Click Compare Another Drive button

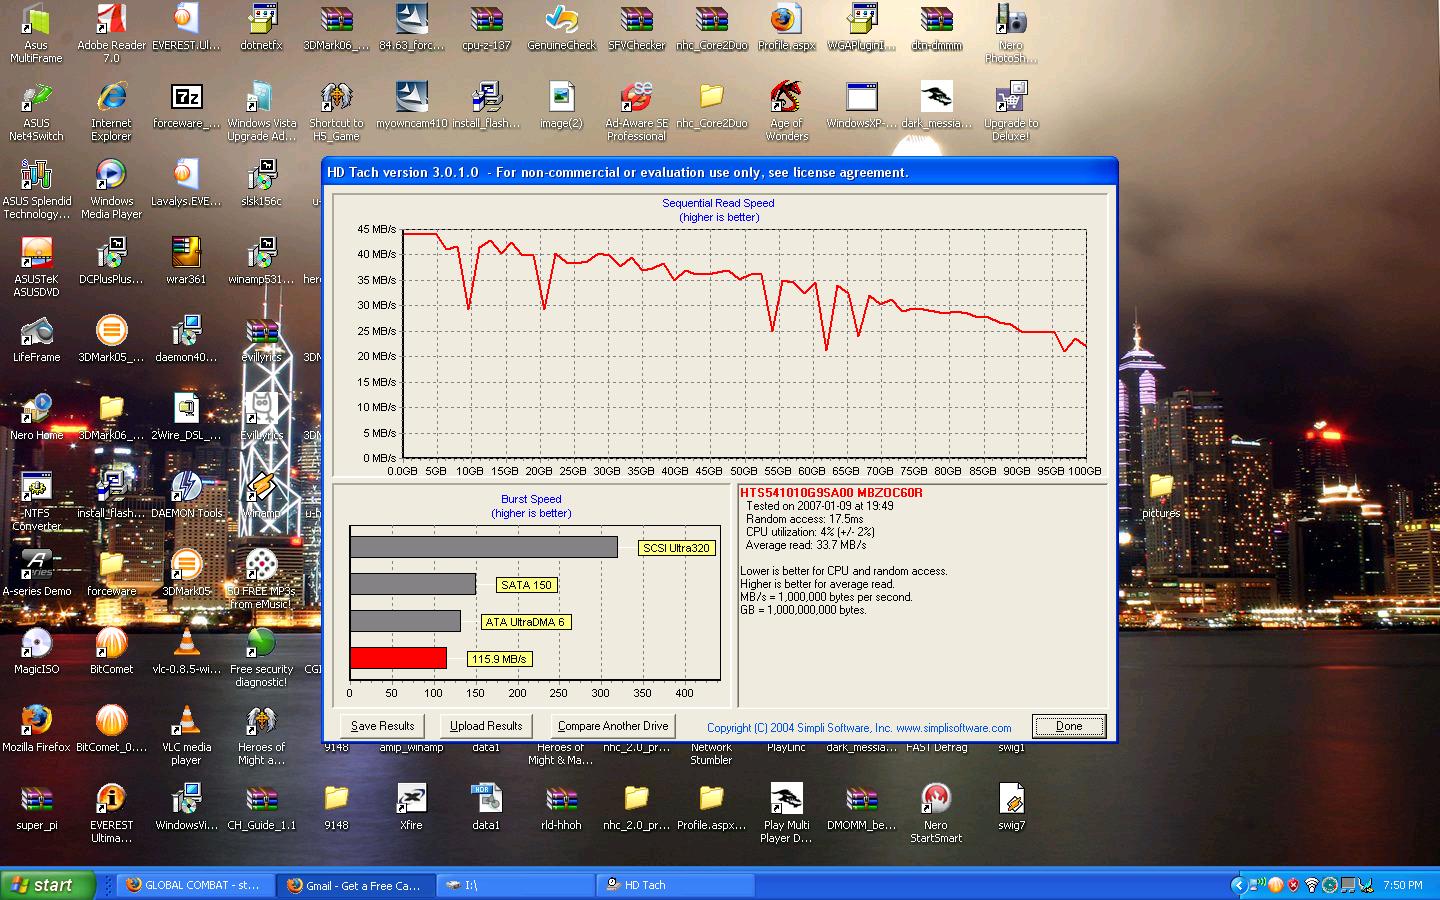613,726
